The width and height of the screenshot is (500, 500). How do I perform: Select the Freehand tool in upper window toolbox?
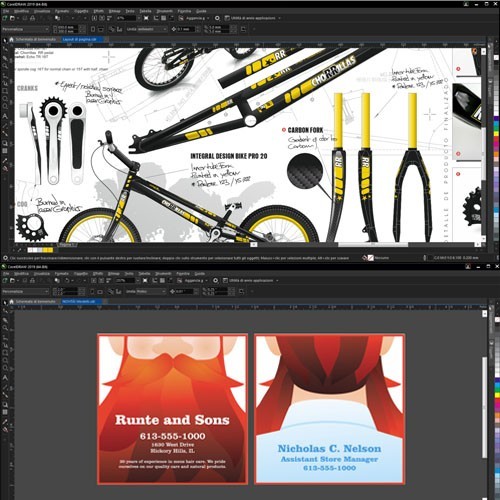(5, 76)
